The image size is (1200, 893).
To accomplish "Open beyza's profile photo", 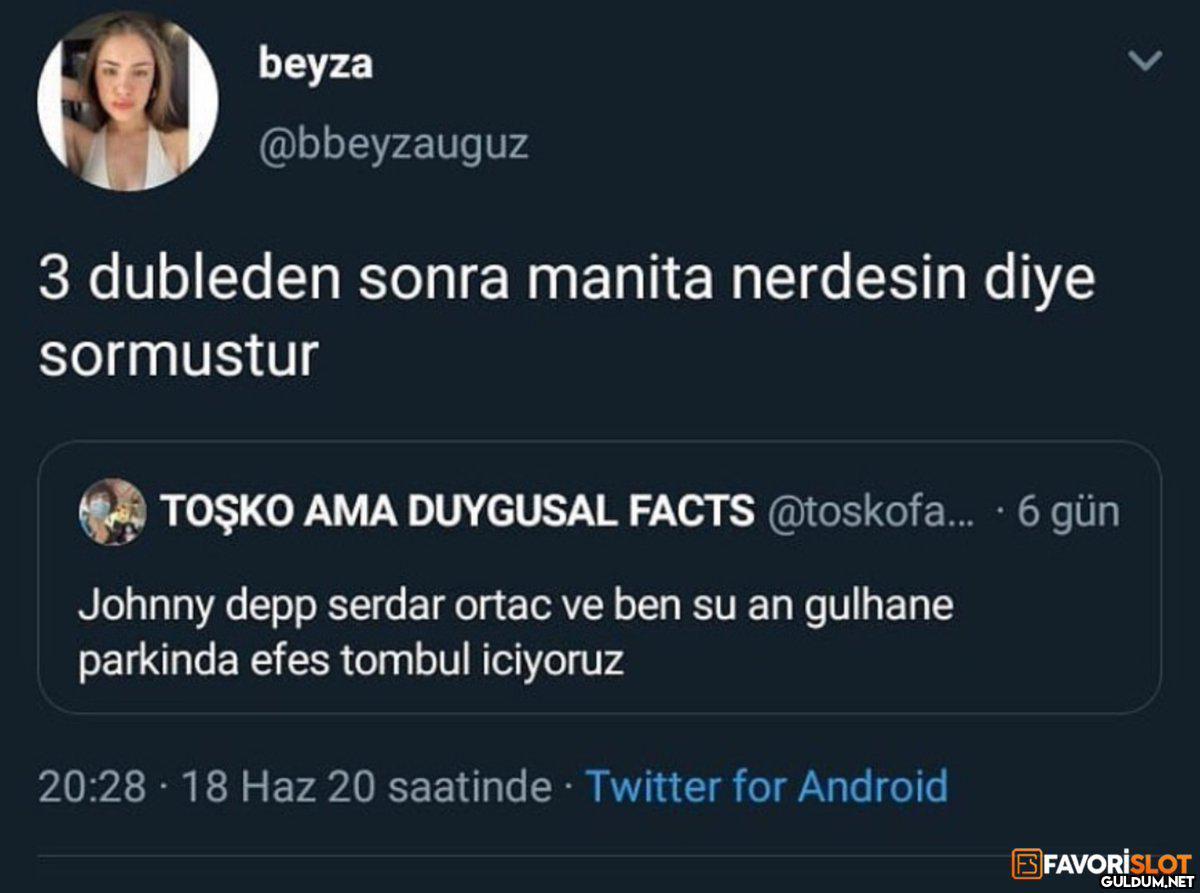I will pyautogui.click(x=127, y=100).
